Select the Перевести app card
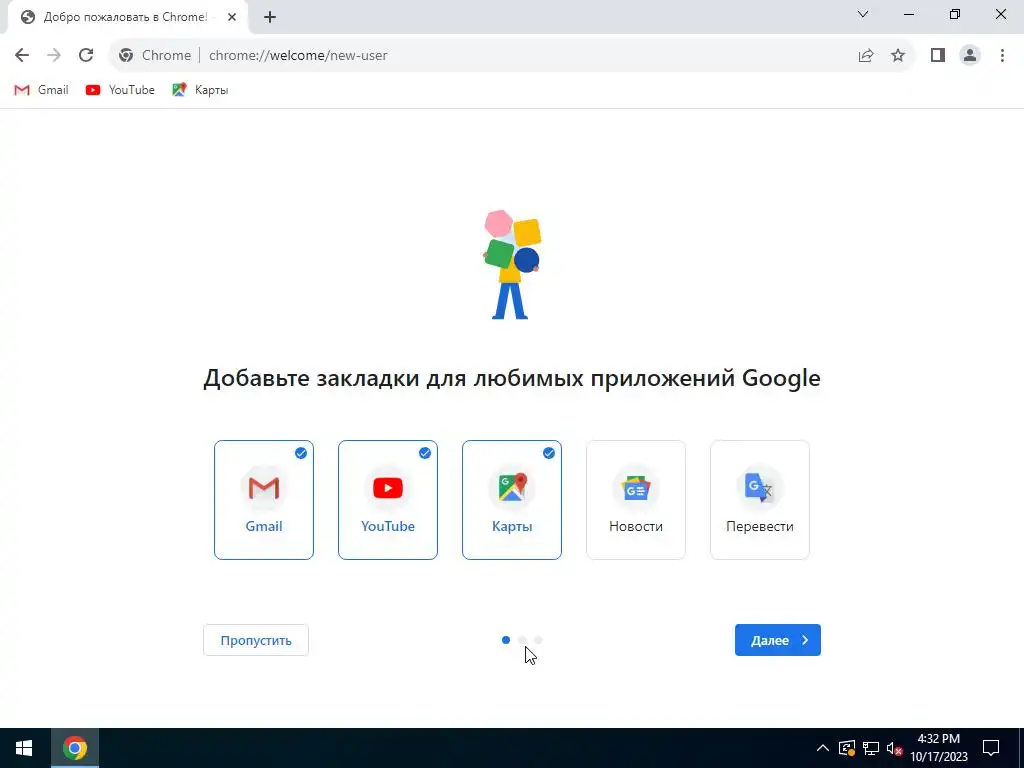 coord(760,500)
